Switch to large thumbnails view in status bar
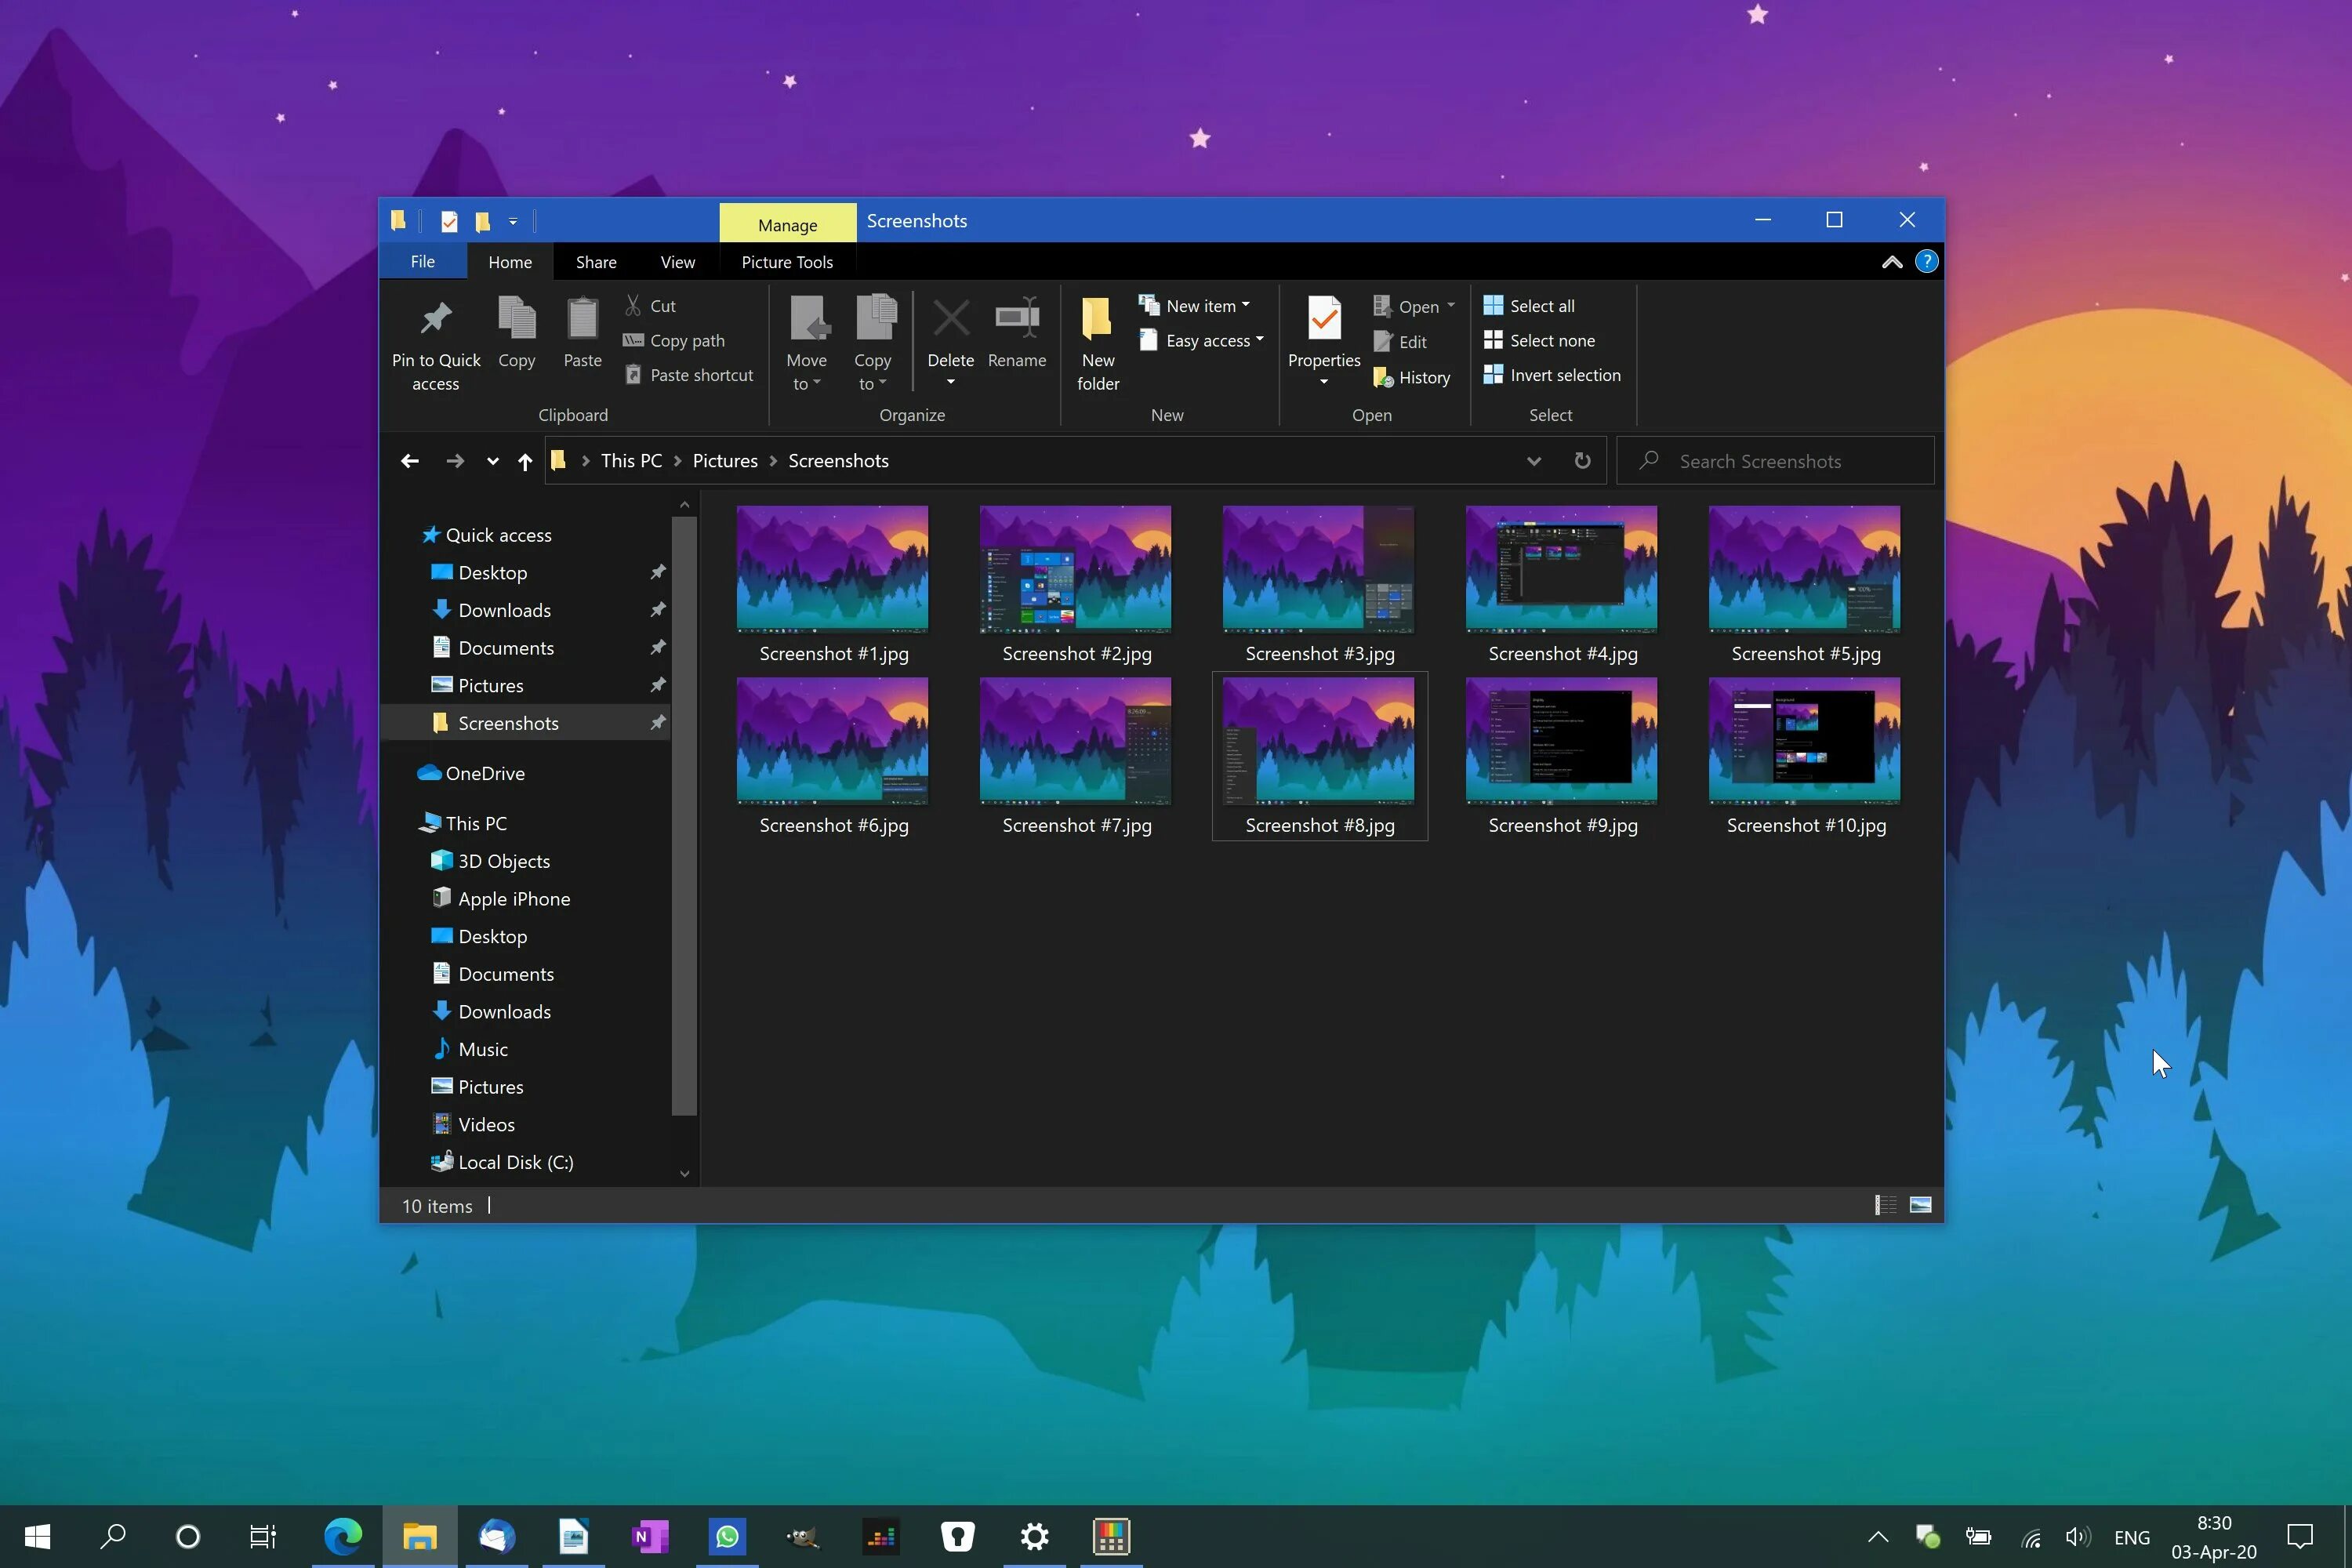Viewport: 2352px width, 1568px height. click(1919, 1205)
